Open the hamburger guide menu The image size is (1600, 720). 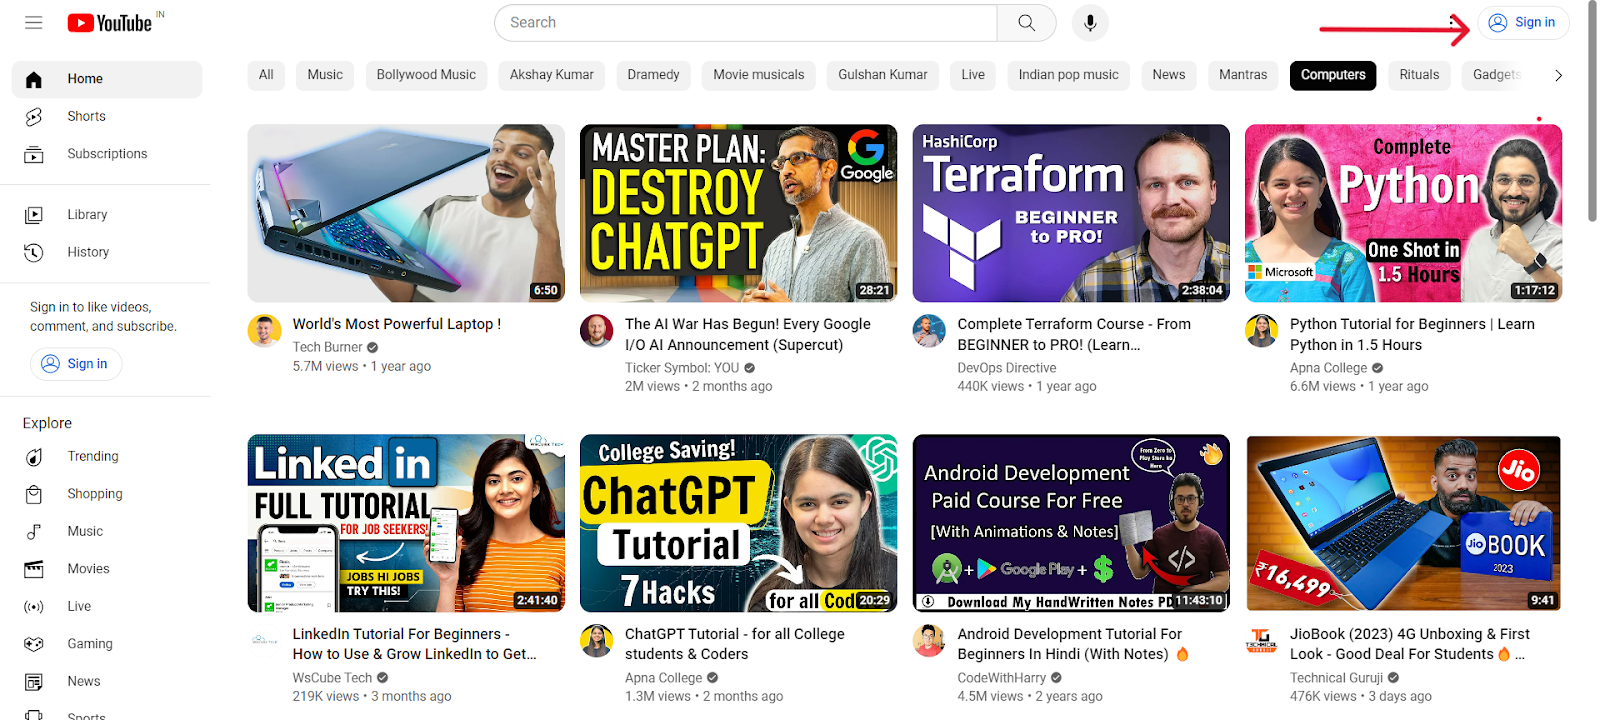(x=34, y=22)
